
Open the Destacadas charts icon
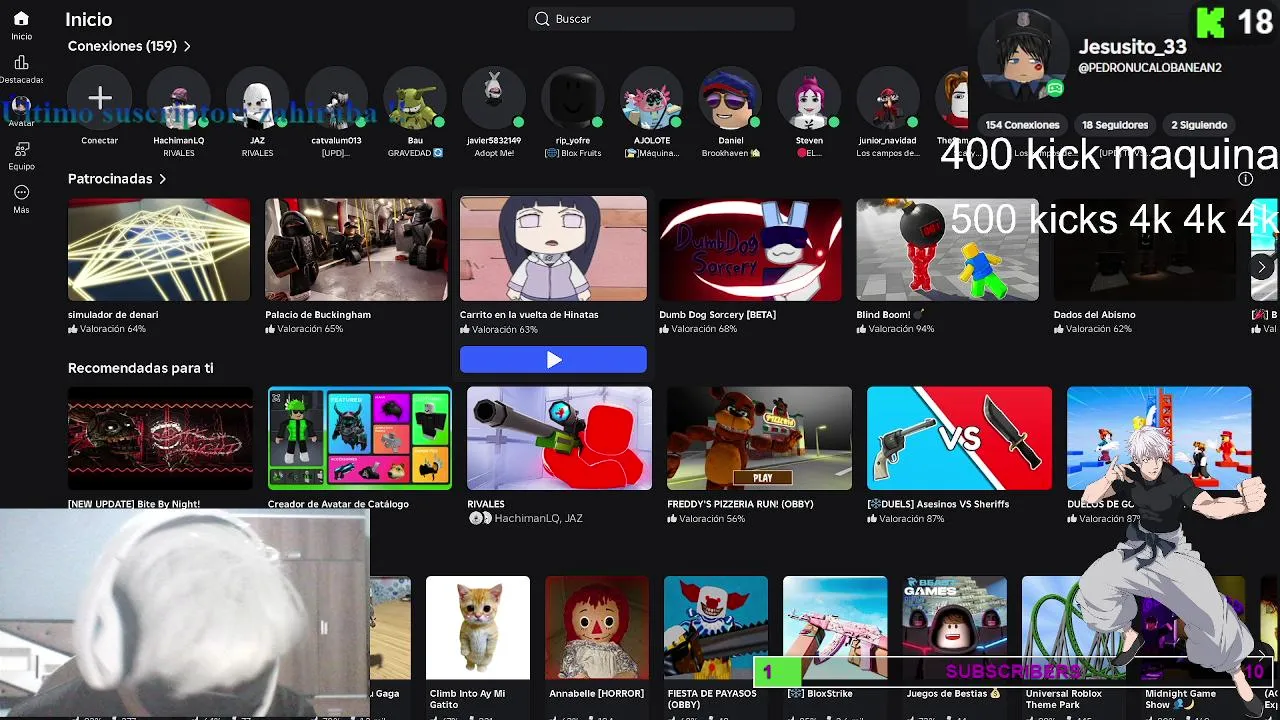tap(21, 63)
